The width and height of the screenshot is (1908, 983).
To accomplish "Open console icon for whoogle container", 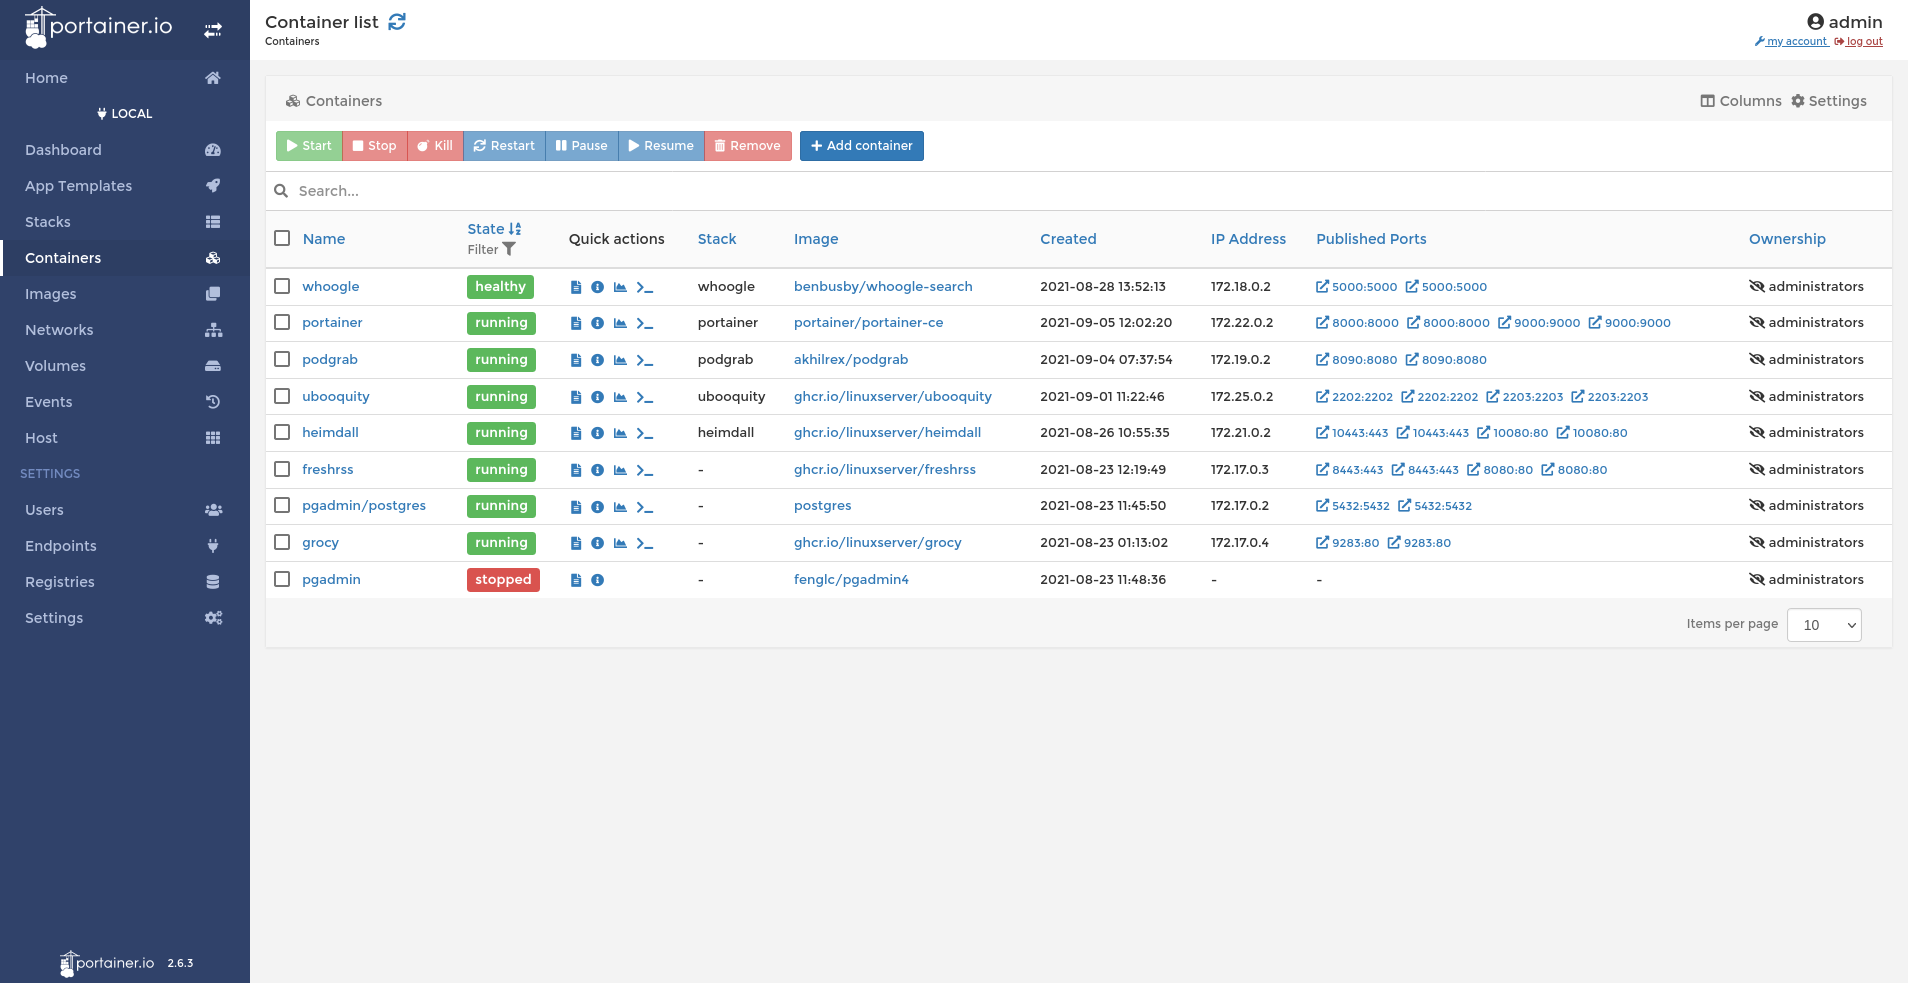I will point(645,287).
